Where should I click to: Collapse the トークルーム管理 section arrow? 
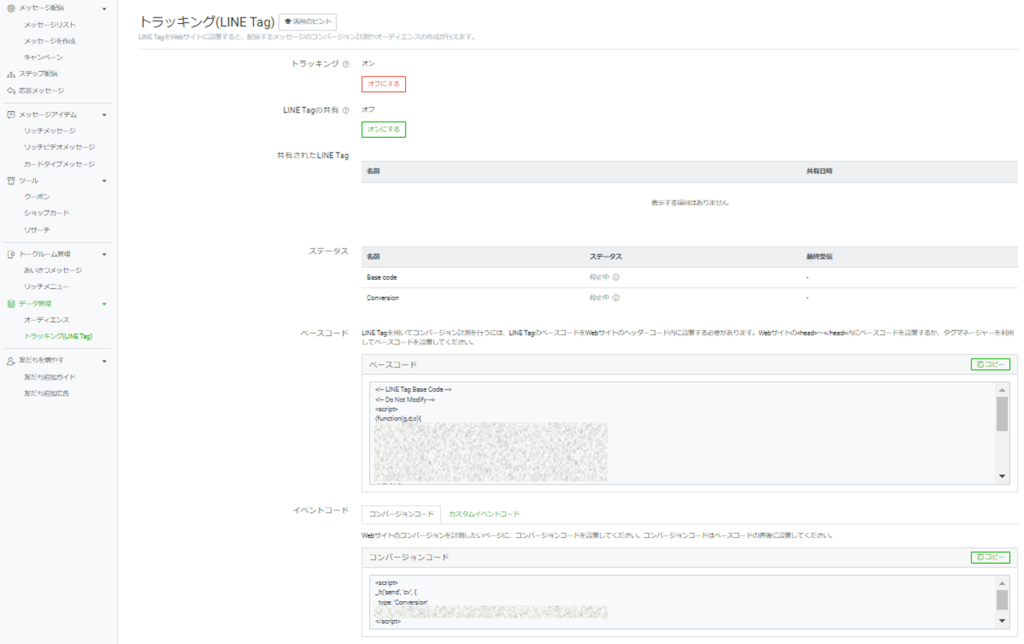(104, 254)
